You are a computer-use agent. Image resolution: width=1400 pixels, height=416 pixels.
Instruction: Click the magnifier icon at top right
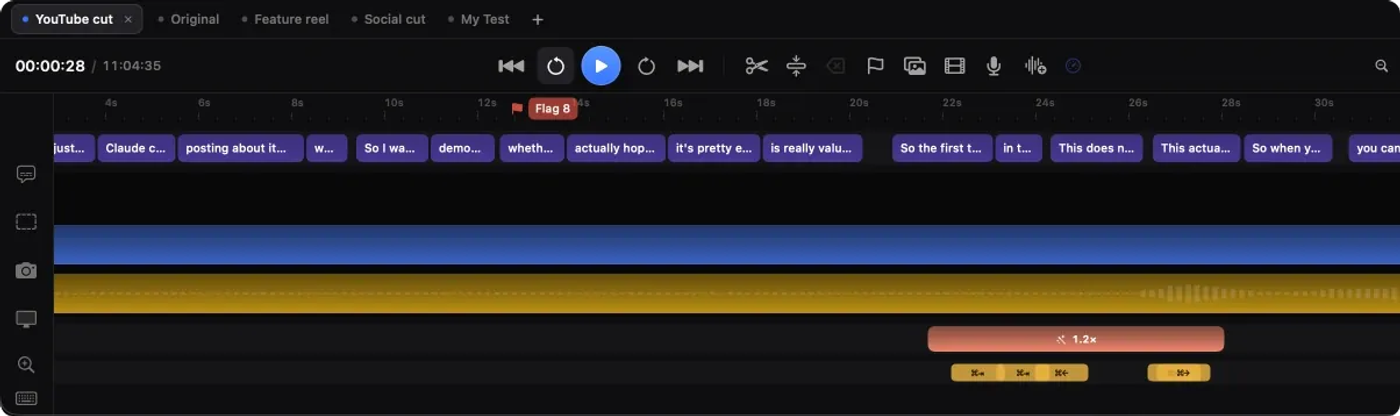click(1382, 66)
